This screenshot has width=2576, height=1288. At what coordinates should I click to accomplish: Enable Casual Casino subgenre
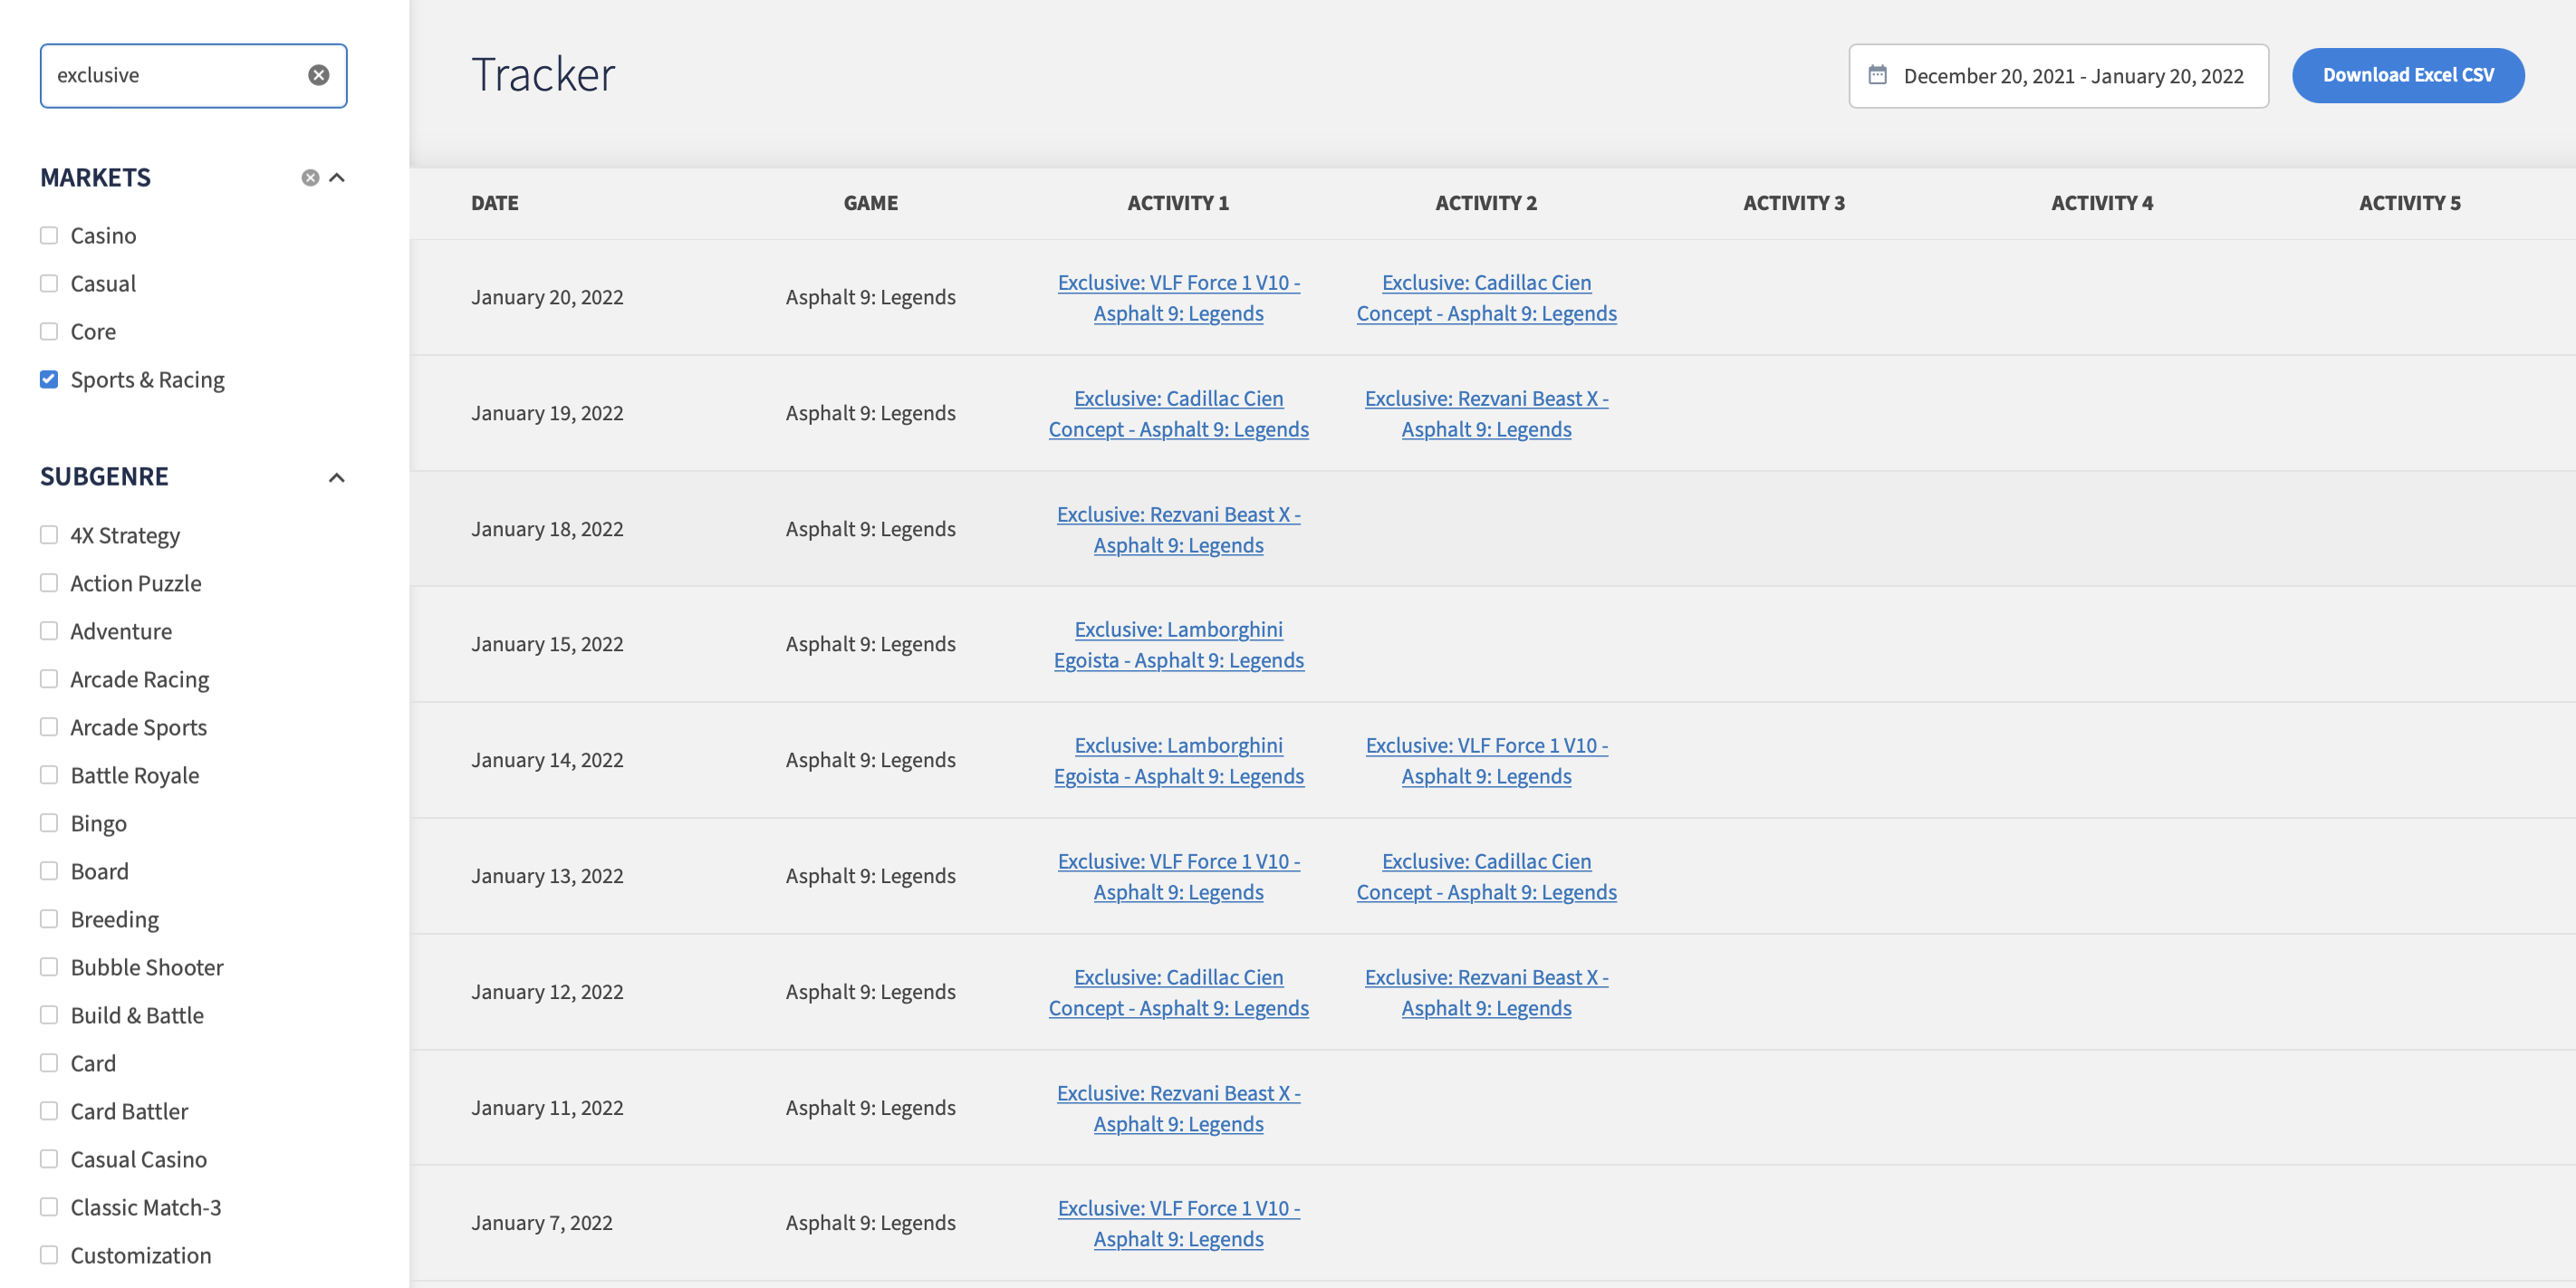point(49,1159)
